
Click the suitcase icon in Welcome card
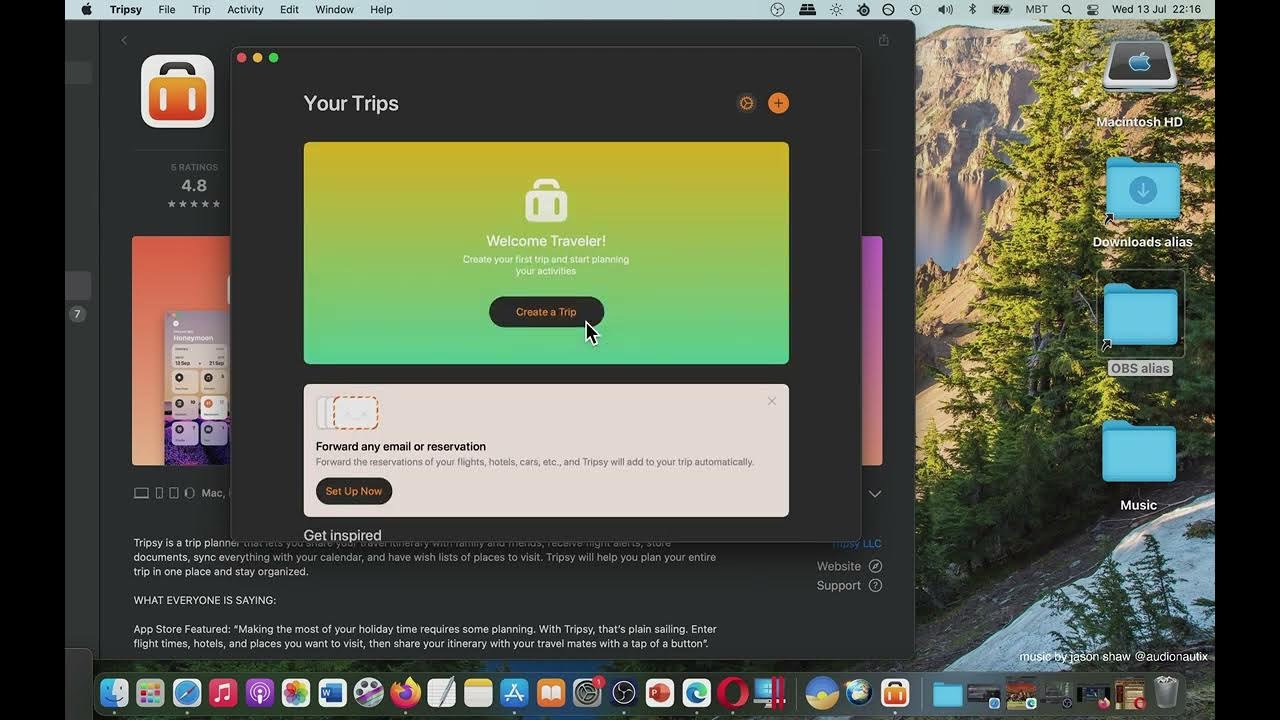[x=546, y=200]
